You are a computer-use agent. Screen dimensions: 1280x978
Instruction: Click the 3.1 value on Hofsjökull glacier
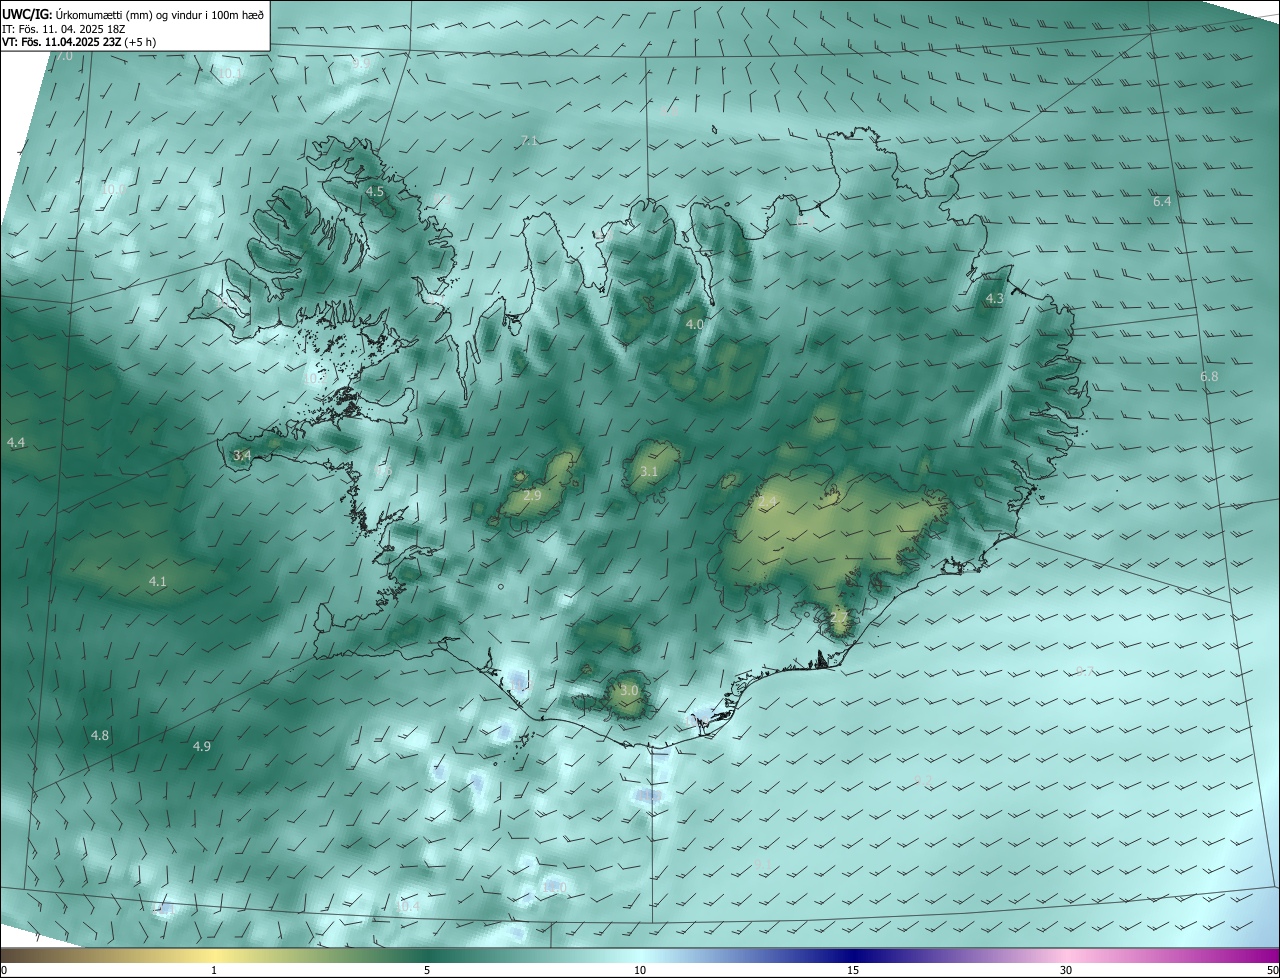(649, 471)
